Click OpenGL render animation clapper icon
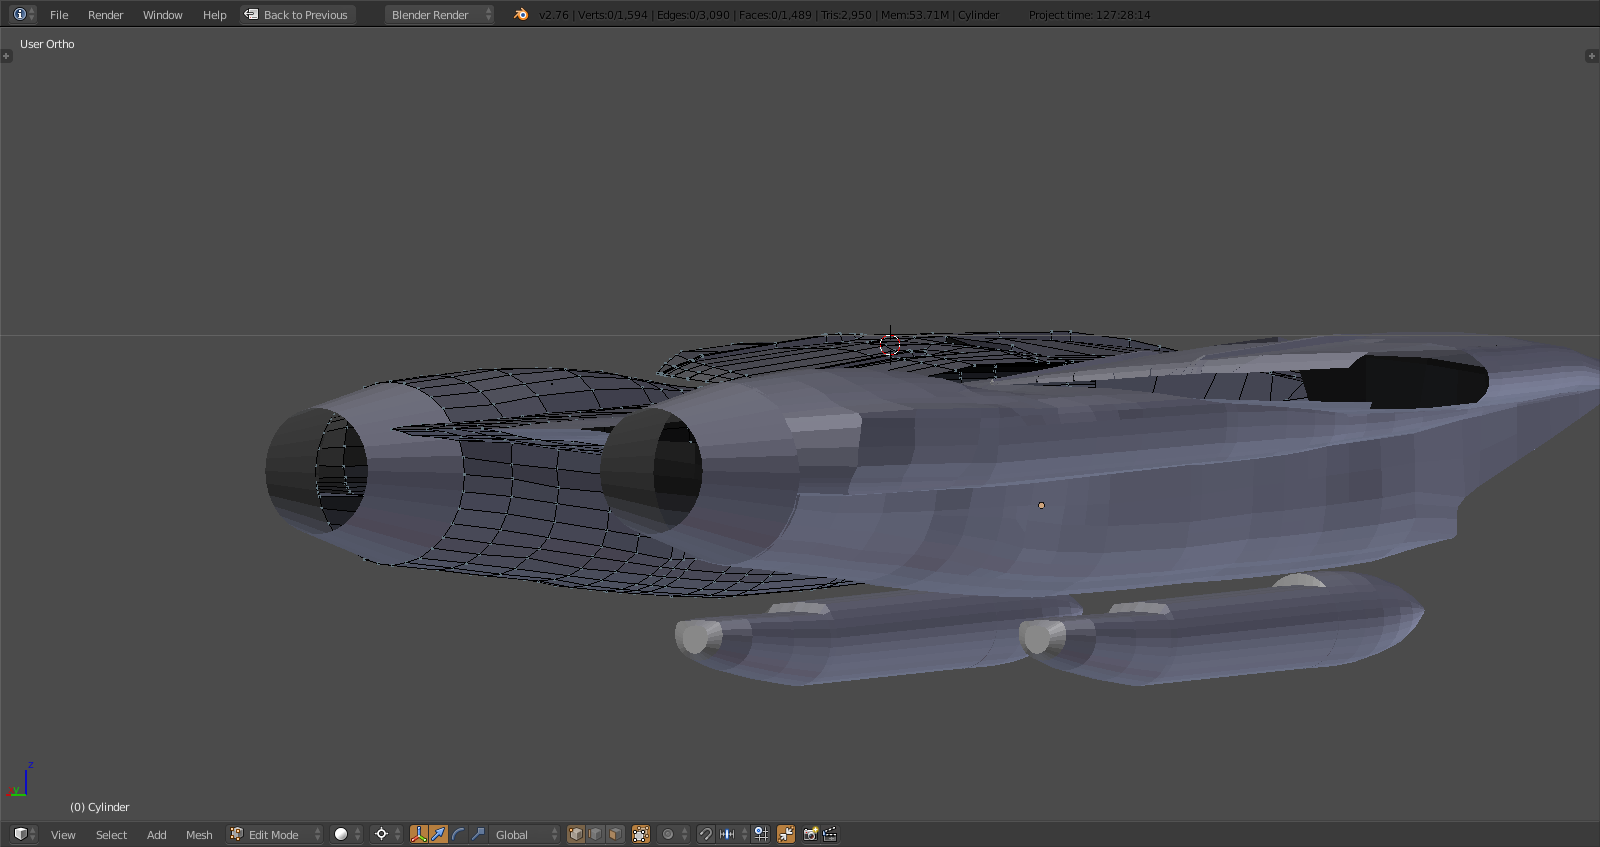 coord(830,834)
